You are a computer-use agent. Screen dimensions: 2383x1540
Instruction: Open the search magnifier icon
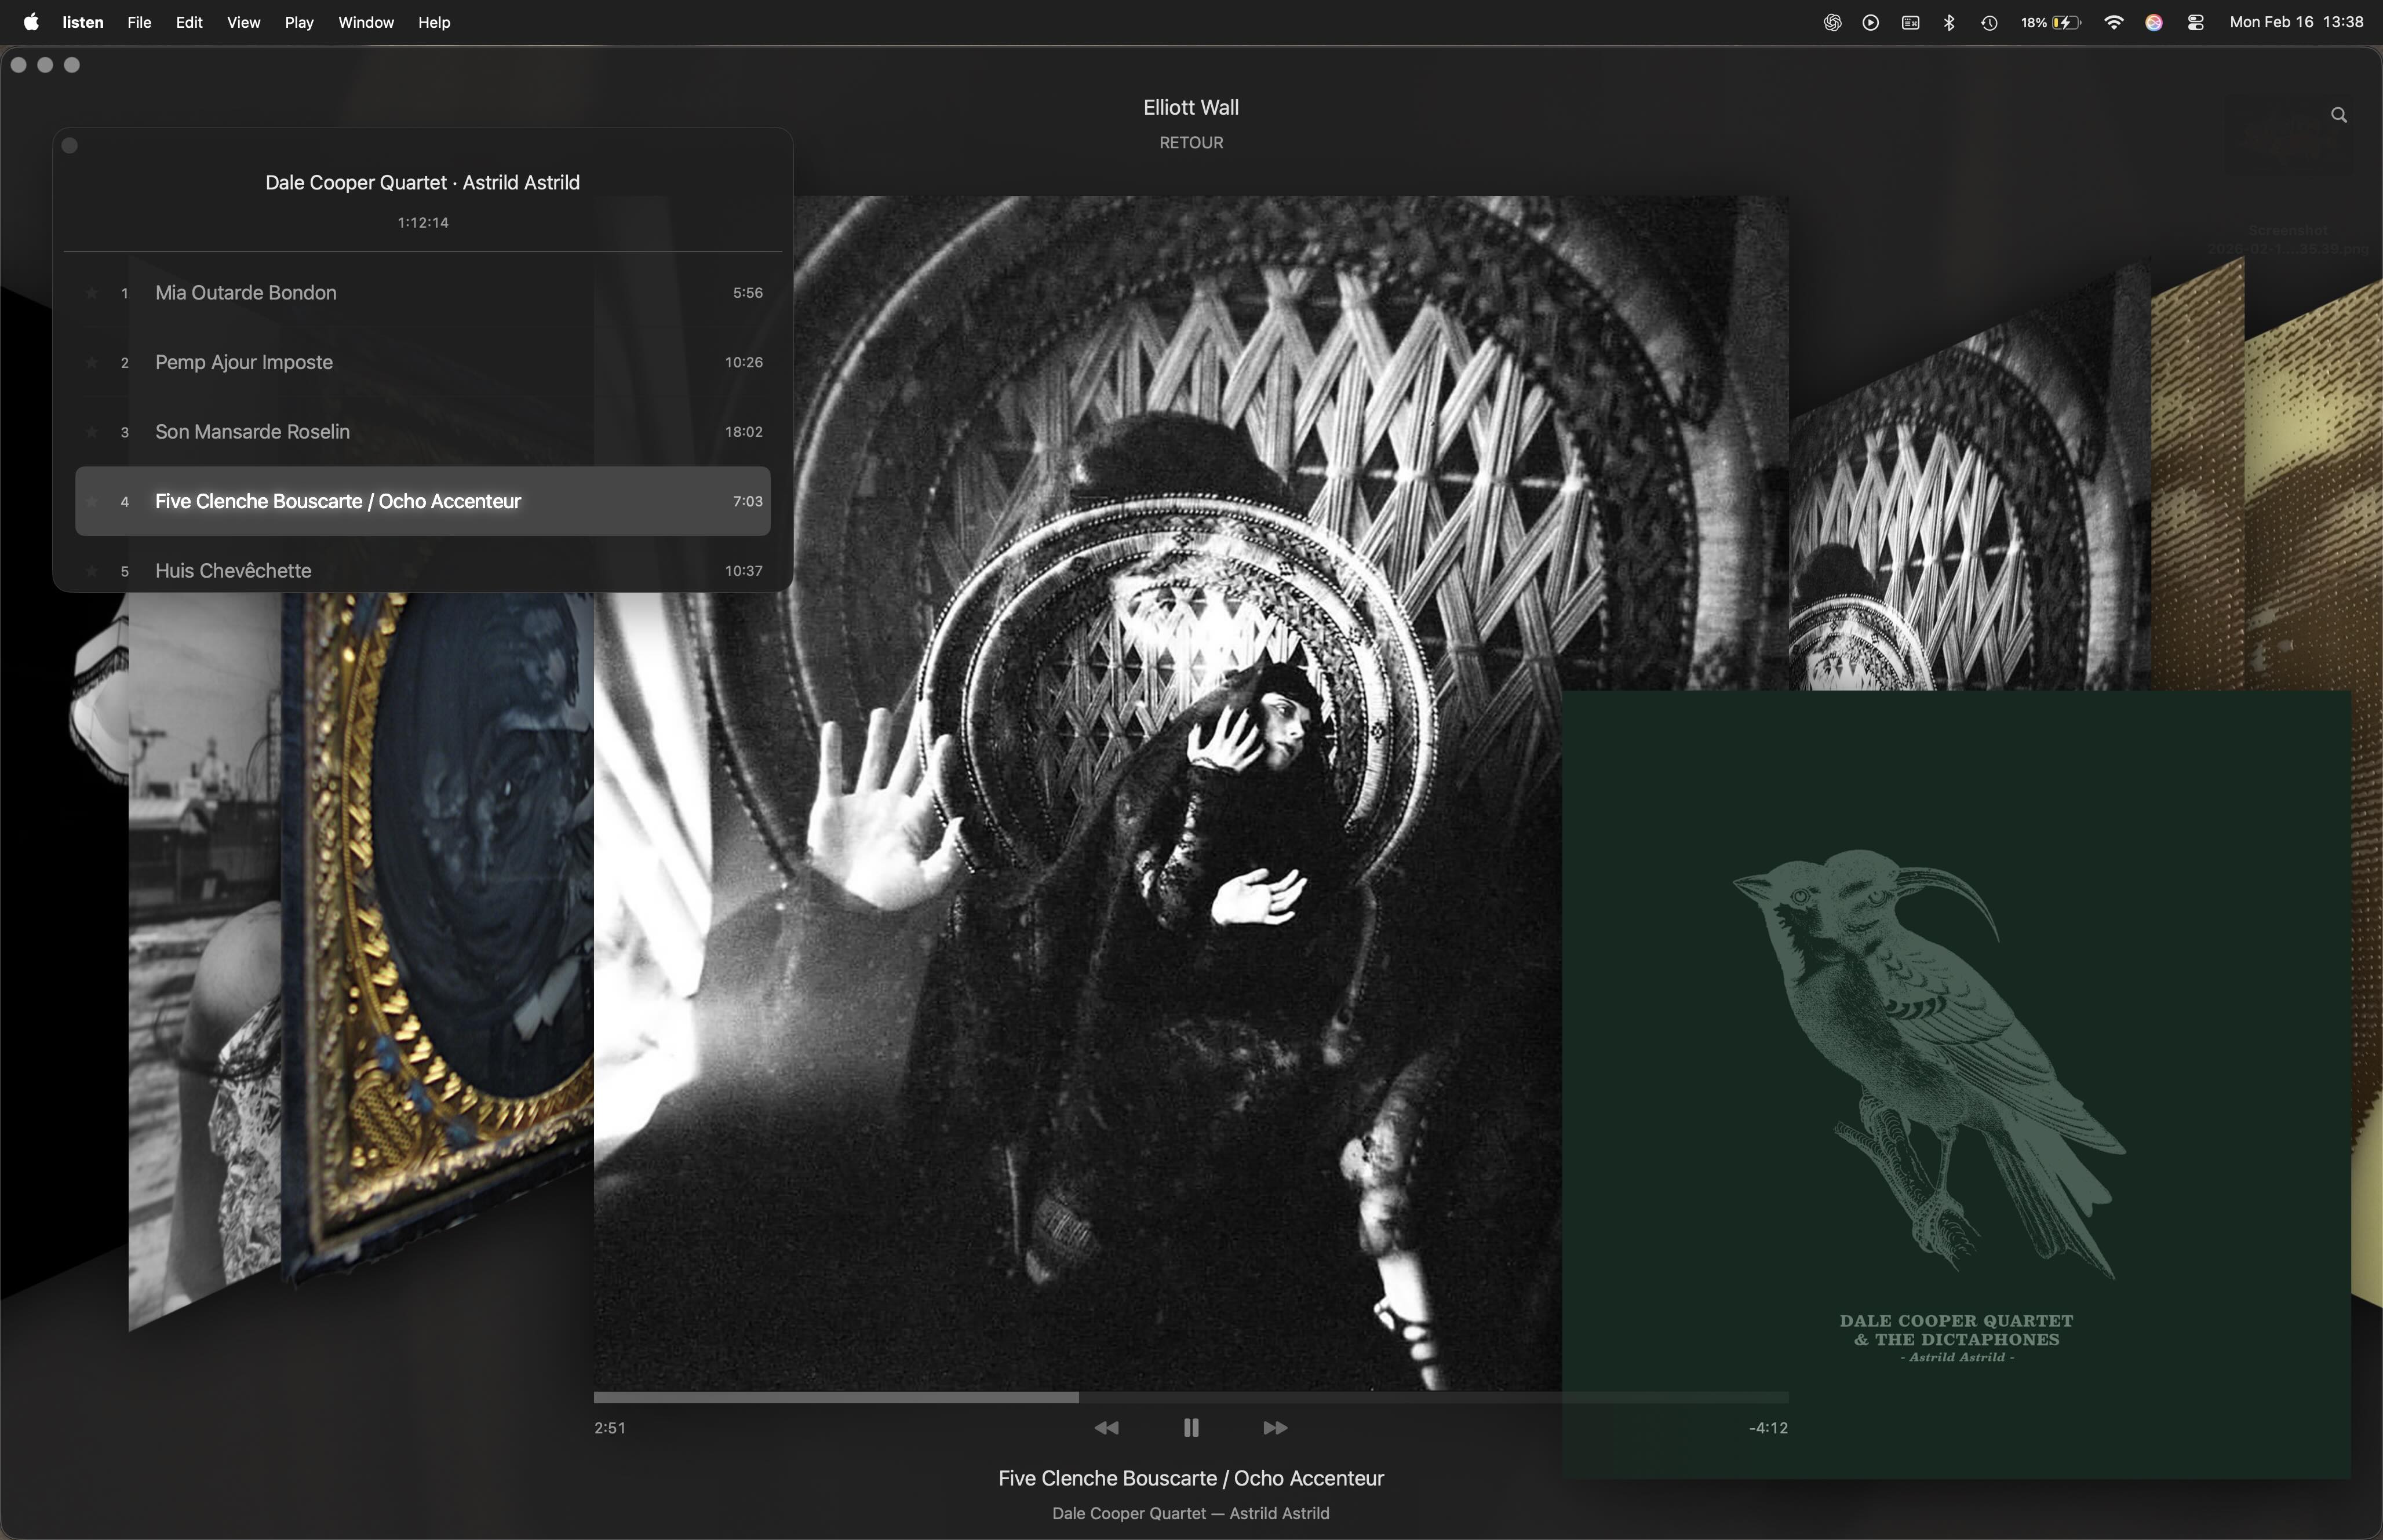tap(2338, 115)
